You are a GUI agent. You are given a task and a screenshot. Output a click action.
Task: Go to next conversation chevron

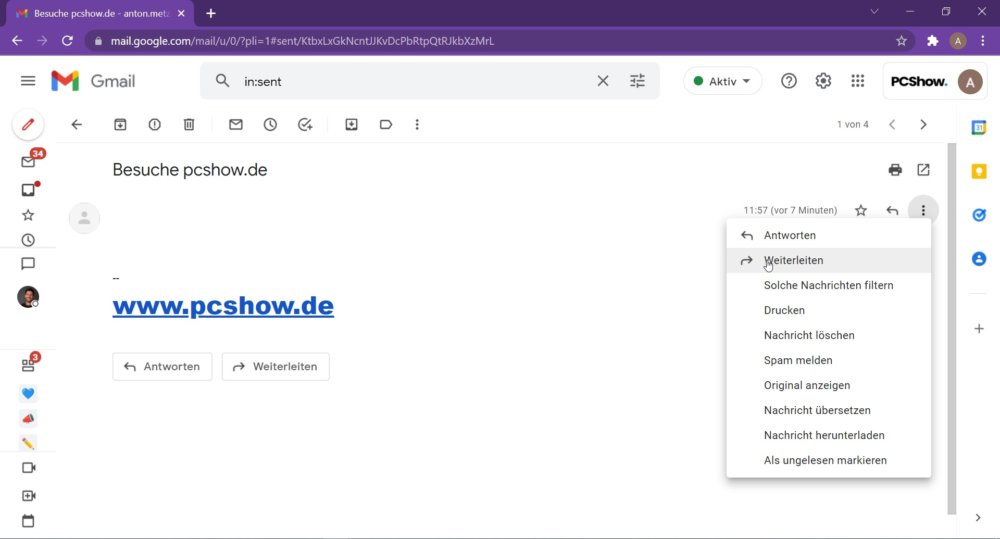[x=923, y=124]
